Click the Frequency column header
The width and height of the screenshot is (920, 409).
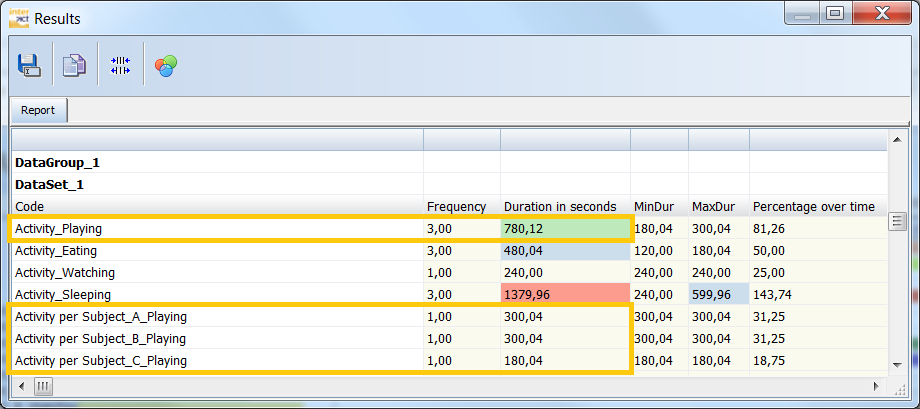point(462,206)
